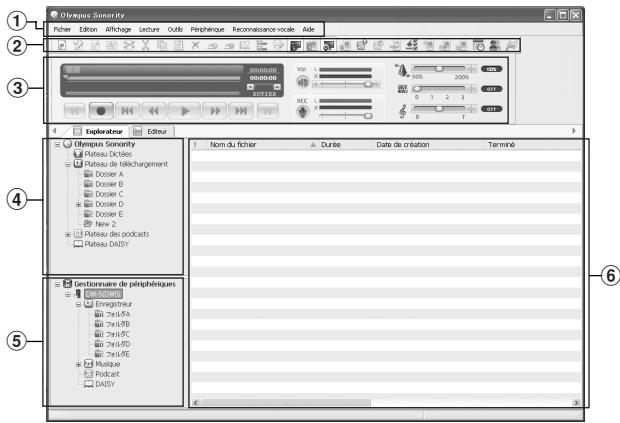The width and height of the screenshot is (620, 423).
Task: Select Dossier A in the folder tree
Action: click(106, 174)
